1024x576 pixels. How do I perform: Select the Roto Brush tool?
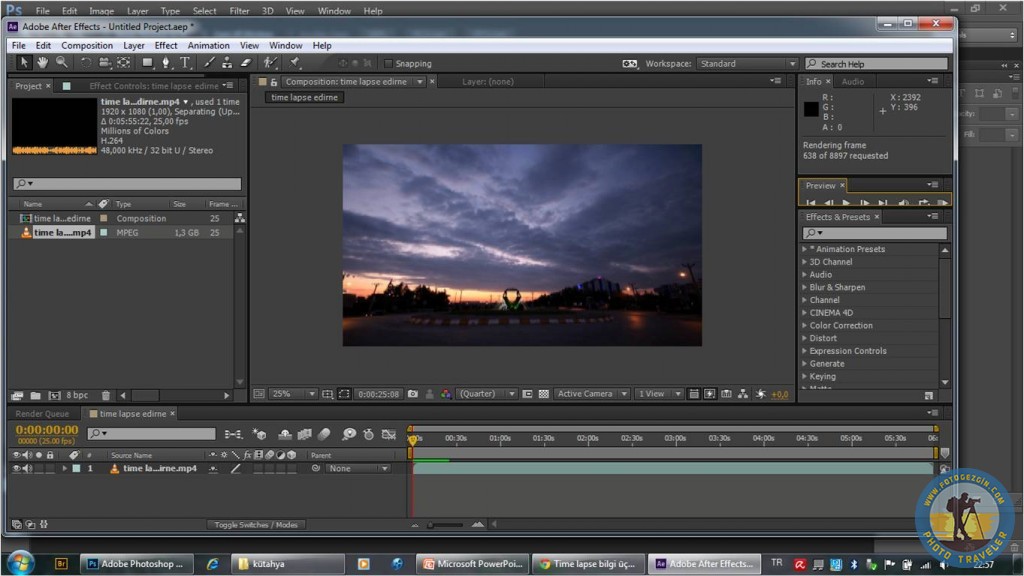click(x=270, y=63)
